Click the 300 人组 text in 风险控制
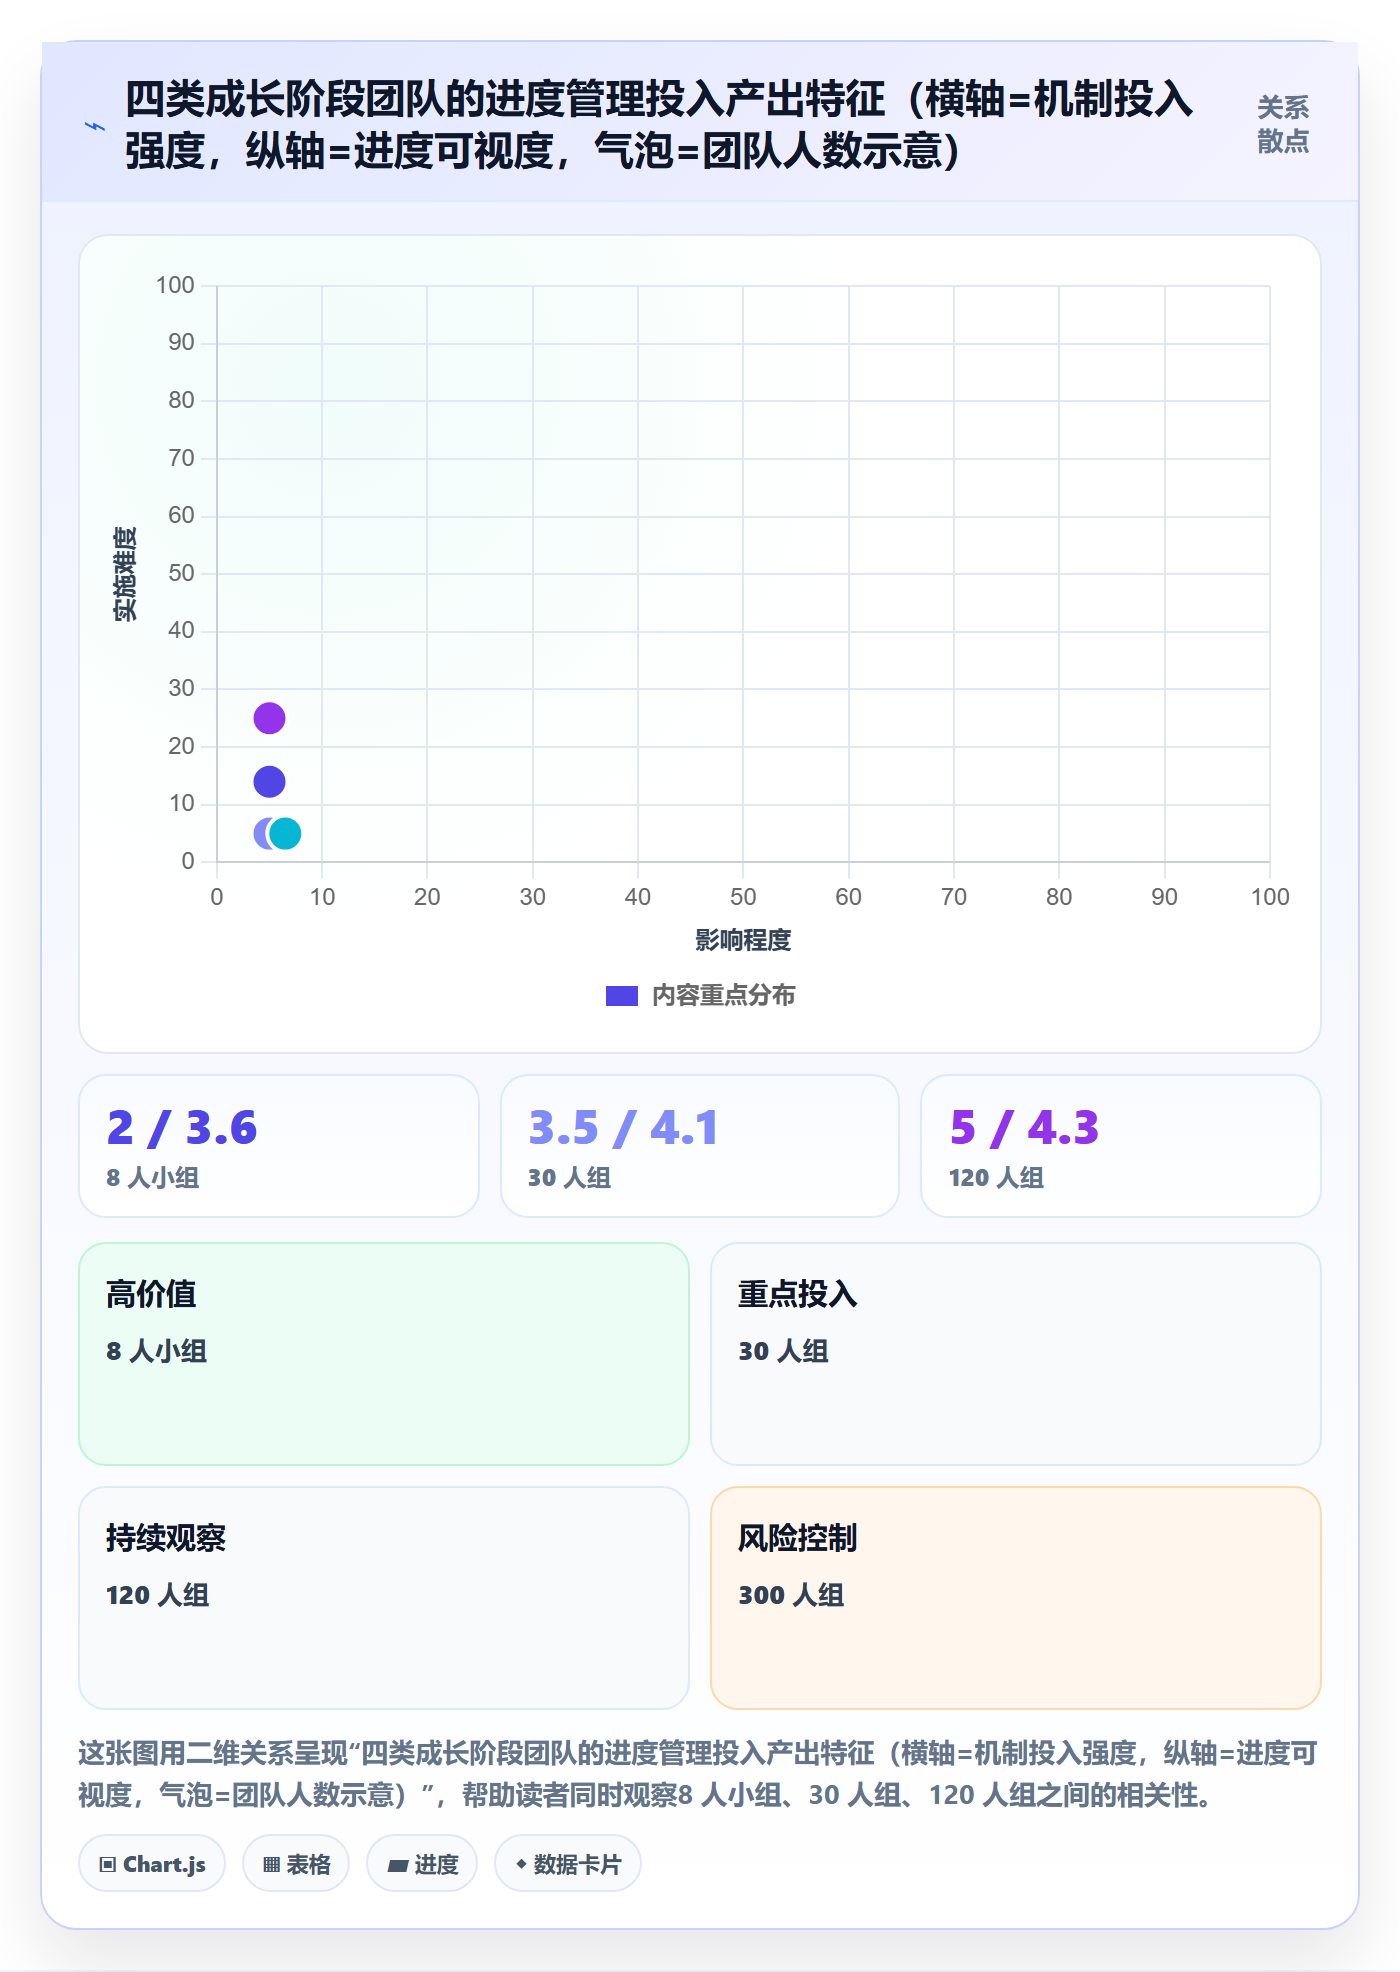The height and width of the screenshot is (1972, 1400). coord(791,1595)
